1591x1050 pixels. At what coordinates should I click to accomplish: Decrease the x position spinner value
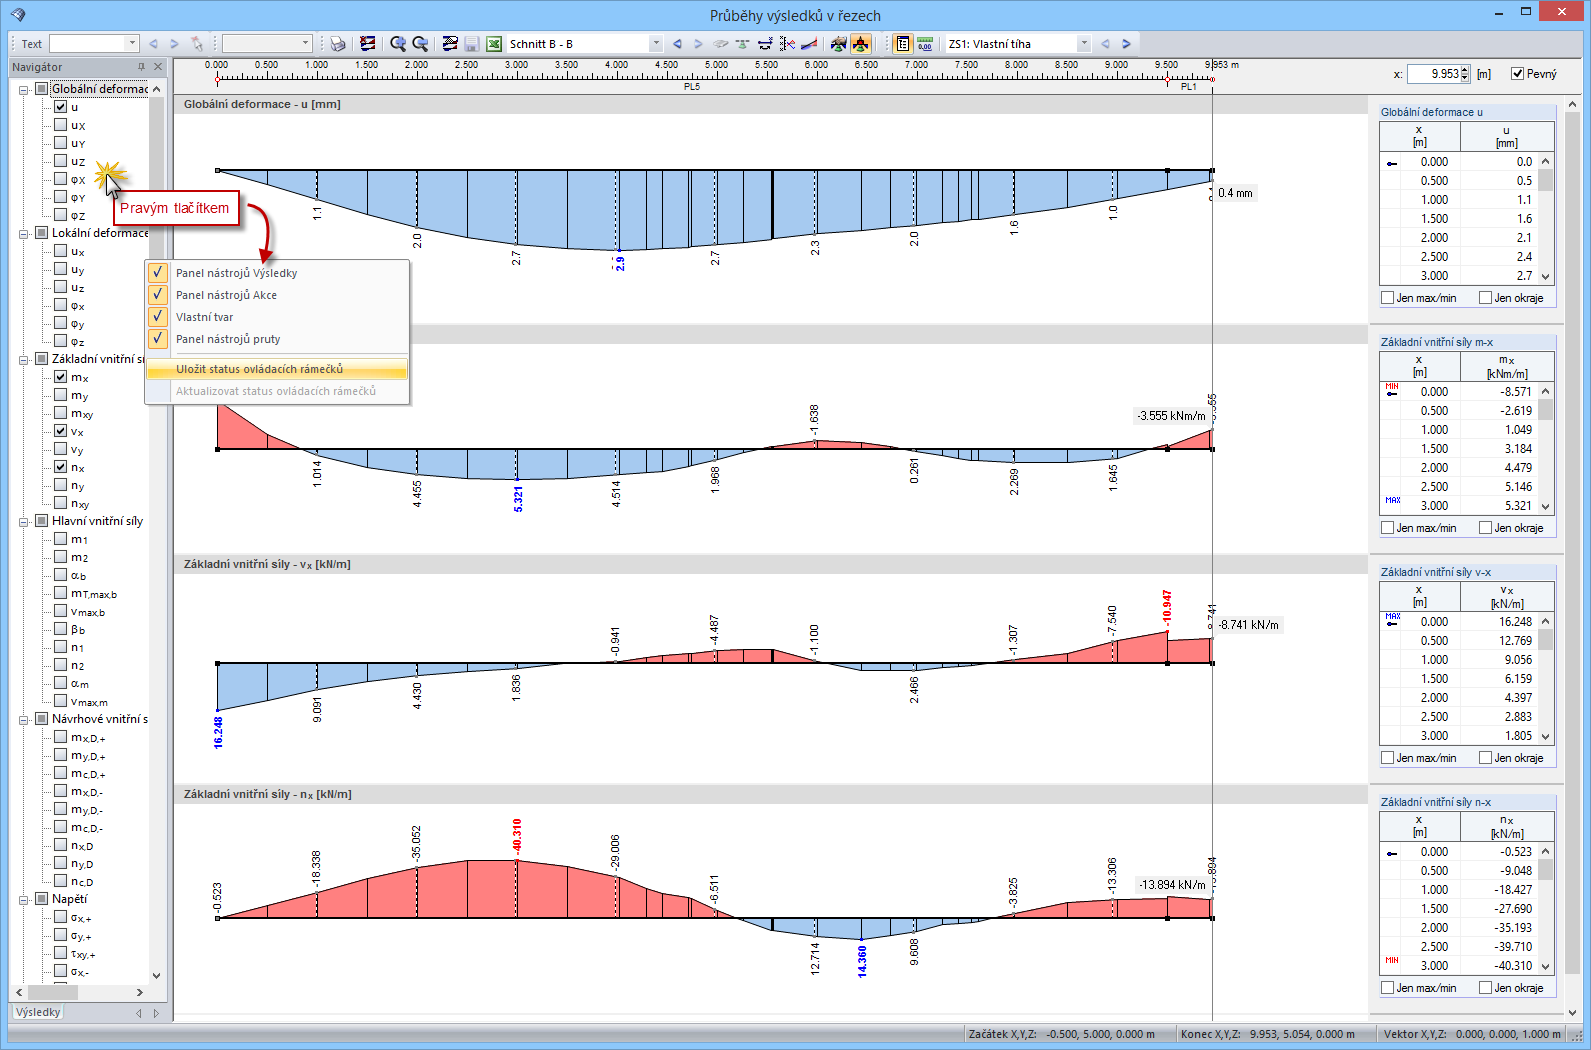tap(1465, 78)
